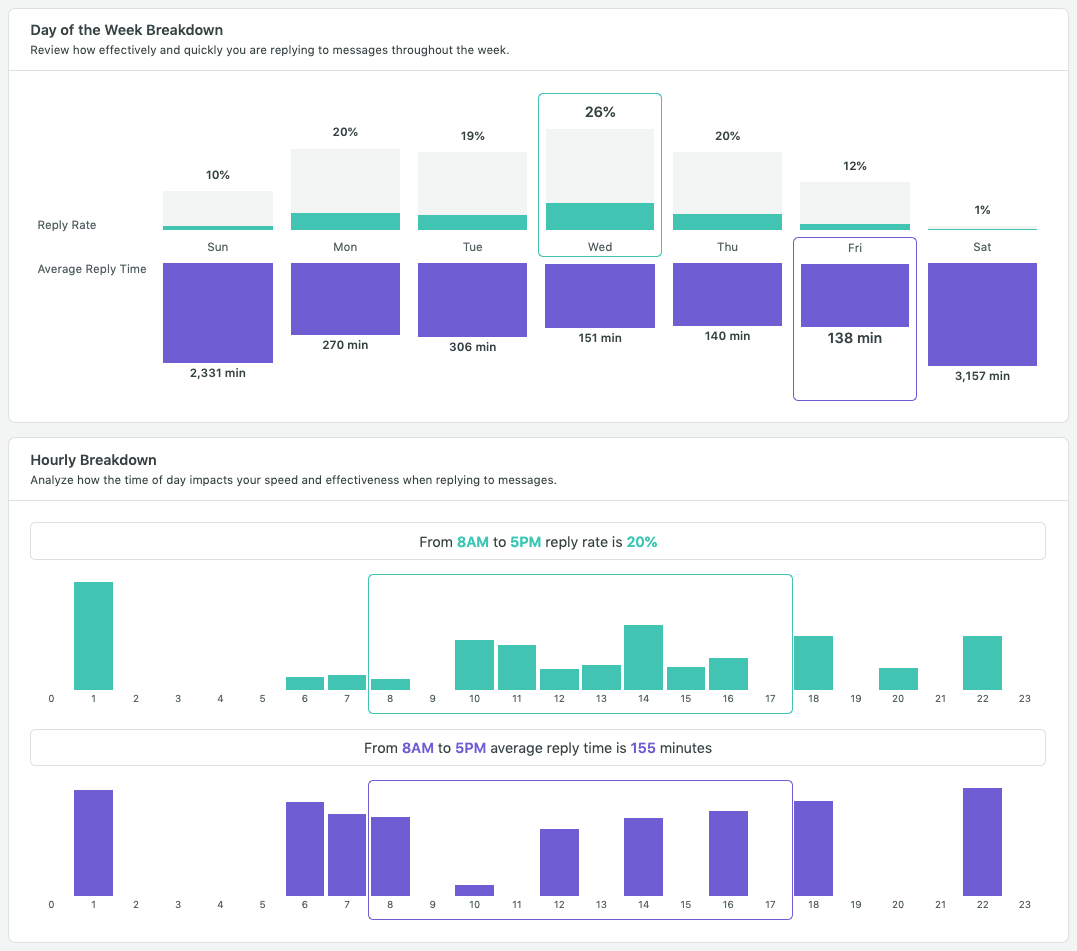This screenshot has height=951, width=1077.
Task: Click the teal hour 1 reply rate bar
Action: 93,636
